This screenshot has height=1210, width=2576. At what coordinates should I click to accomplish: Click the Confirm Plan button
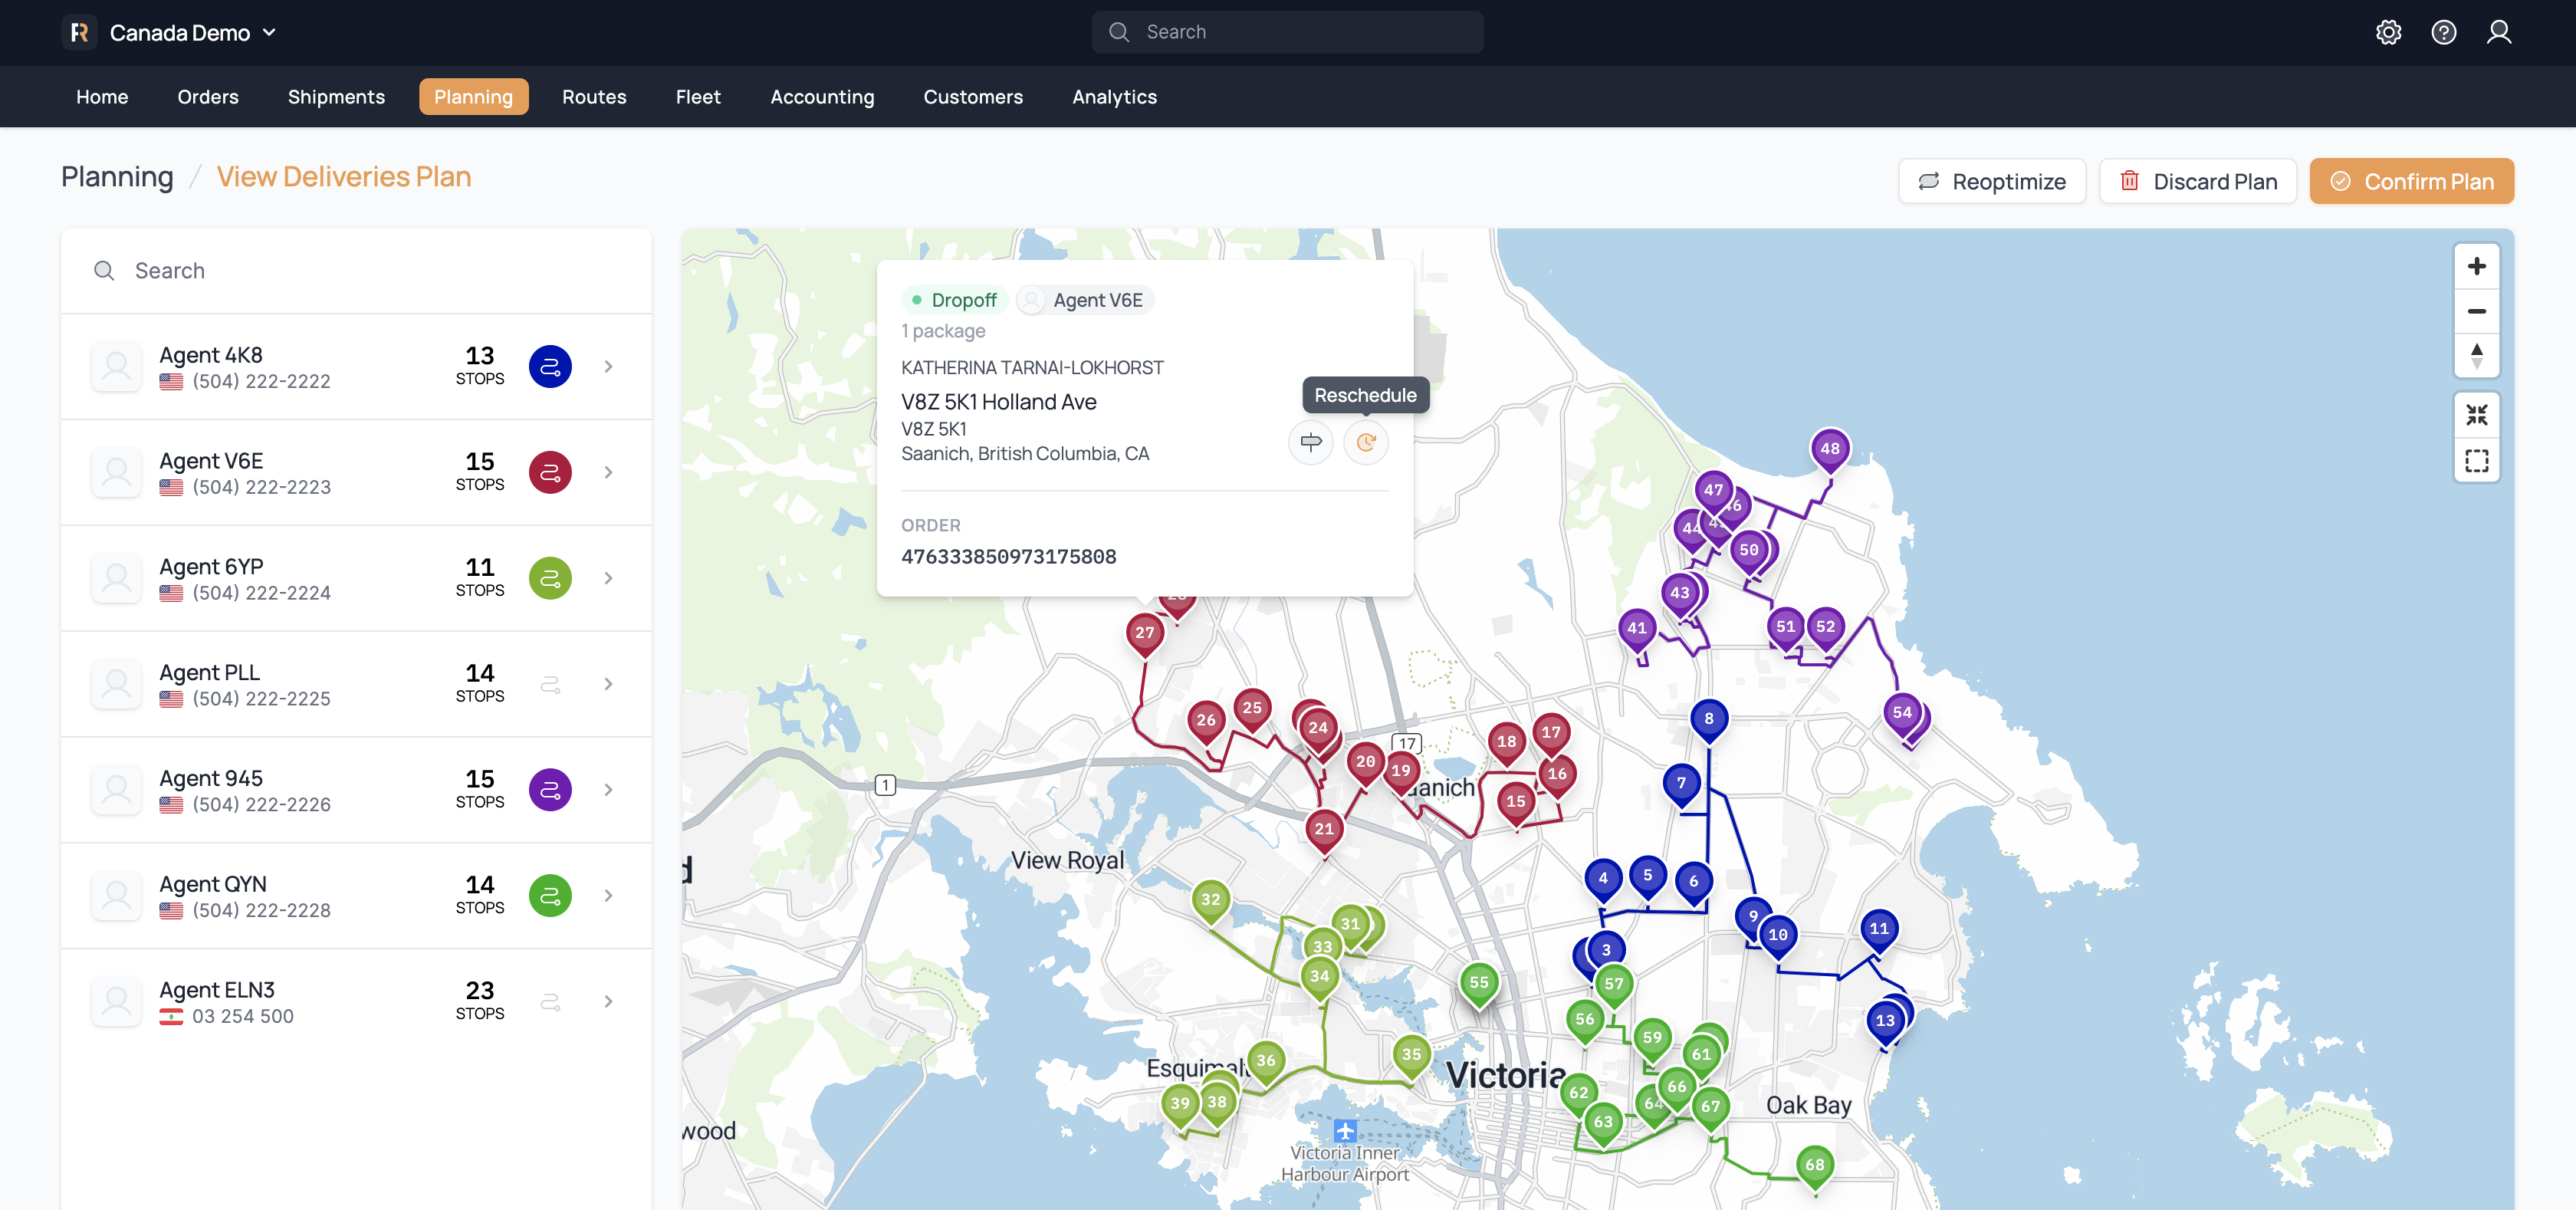point(2411,181)
